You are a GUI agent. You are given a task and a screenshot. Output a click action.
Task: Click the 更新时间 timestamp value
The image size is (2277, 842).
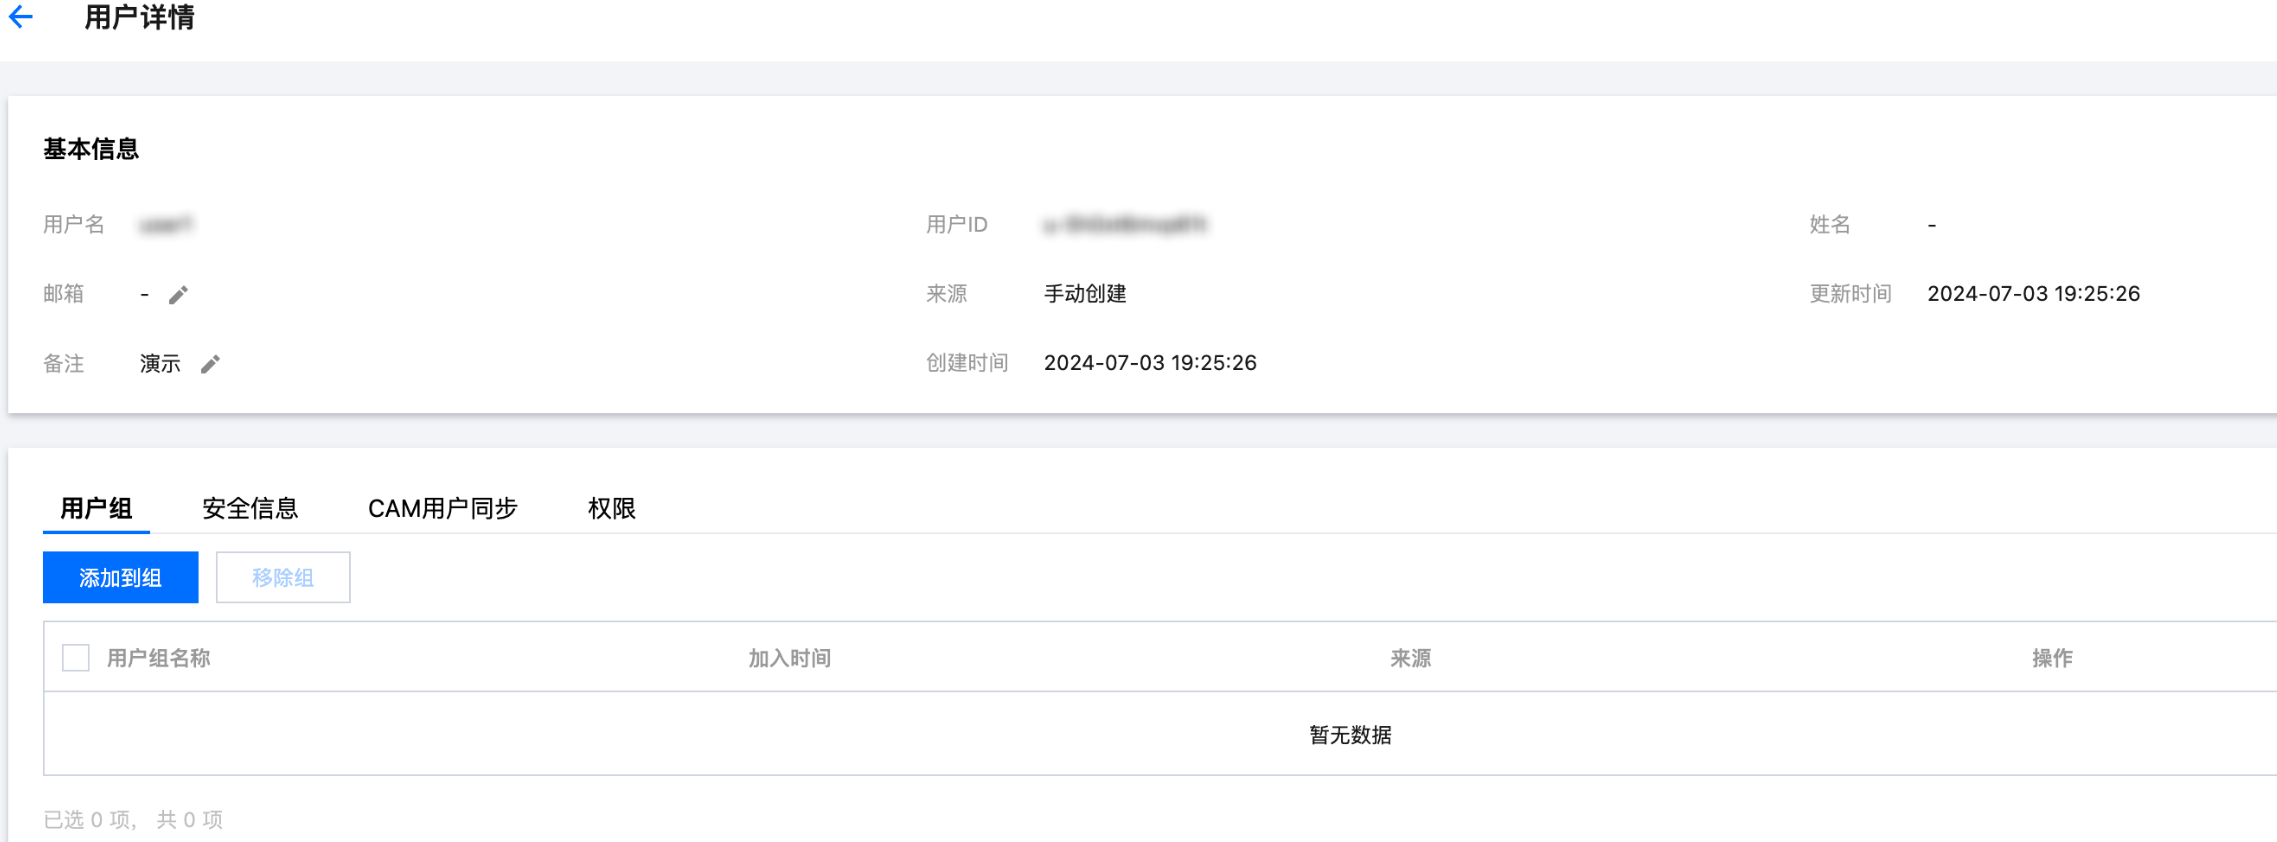tap(2033, 294)
